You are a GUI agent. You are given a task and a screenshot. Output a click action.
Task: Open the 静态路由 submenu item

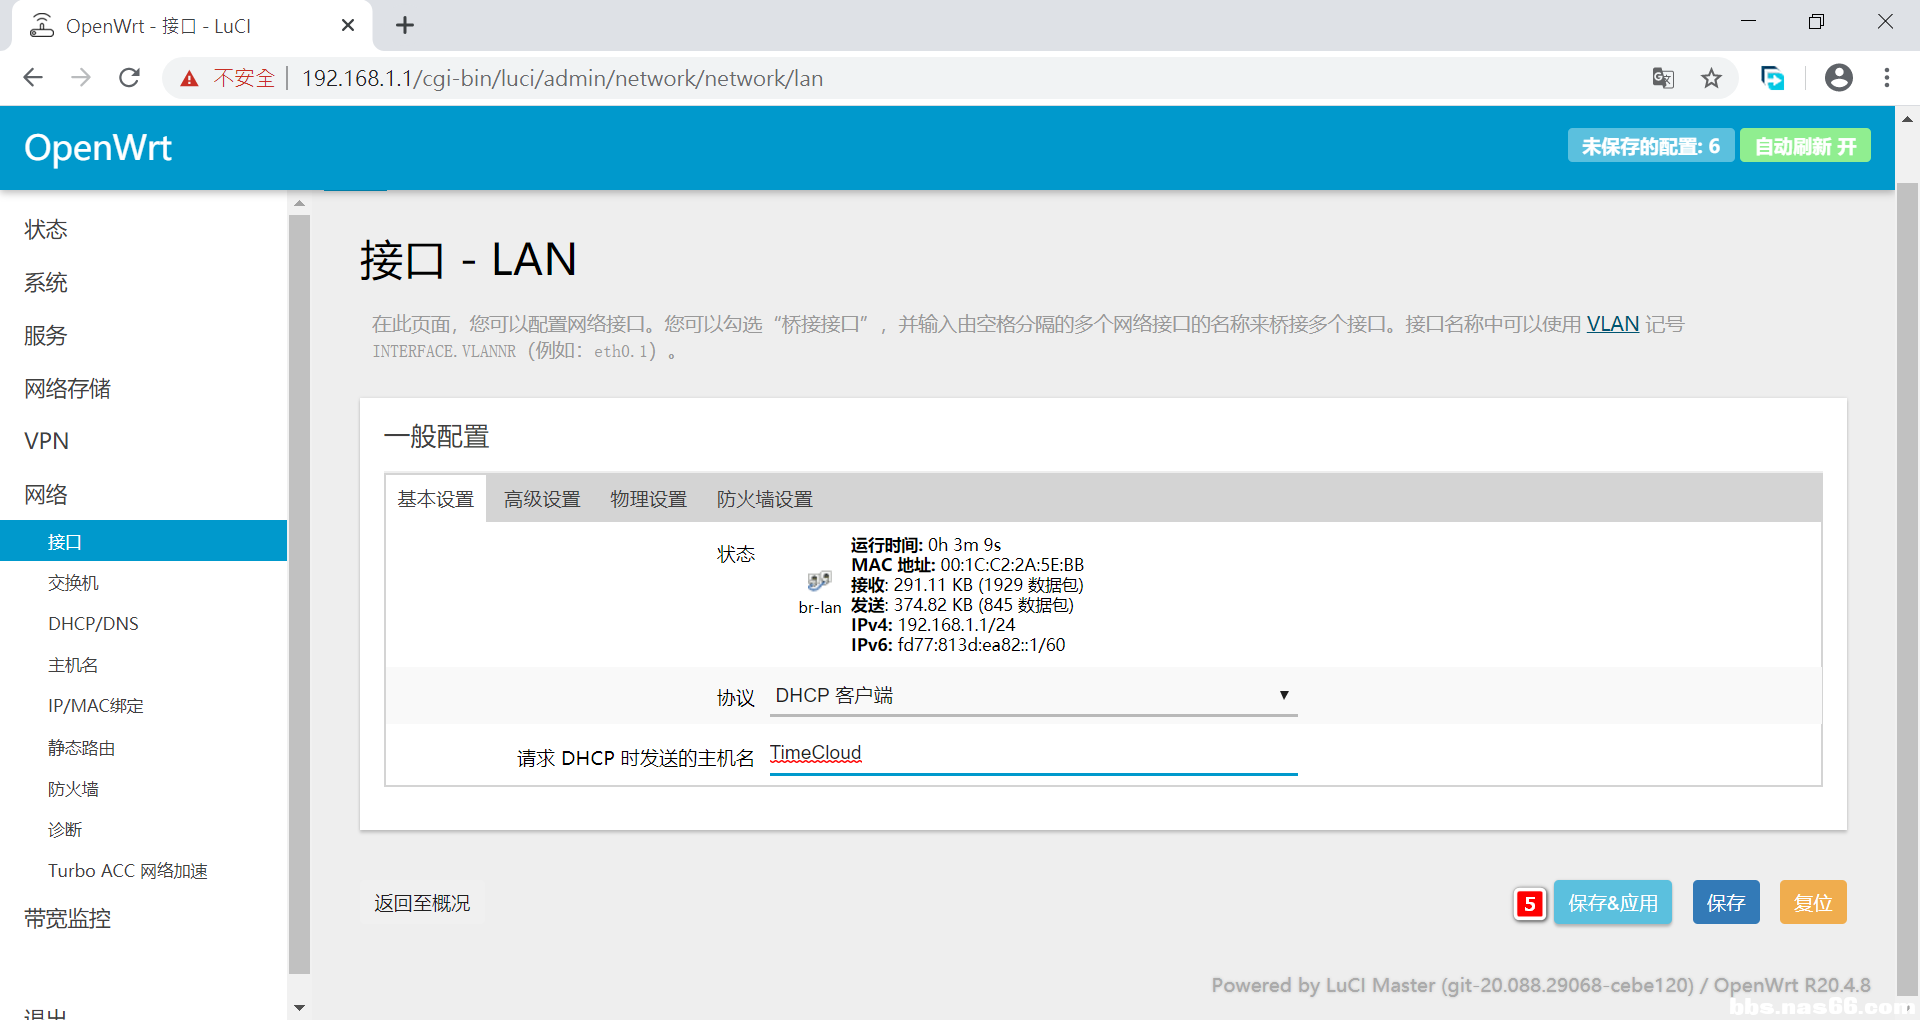82,748
